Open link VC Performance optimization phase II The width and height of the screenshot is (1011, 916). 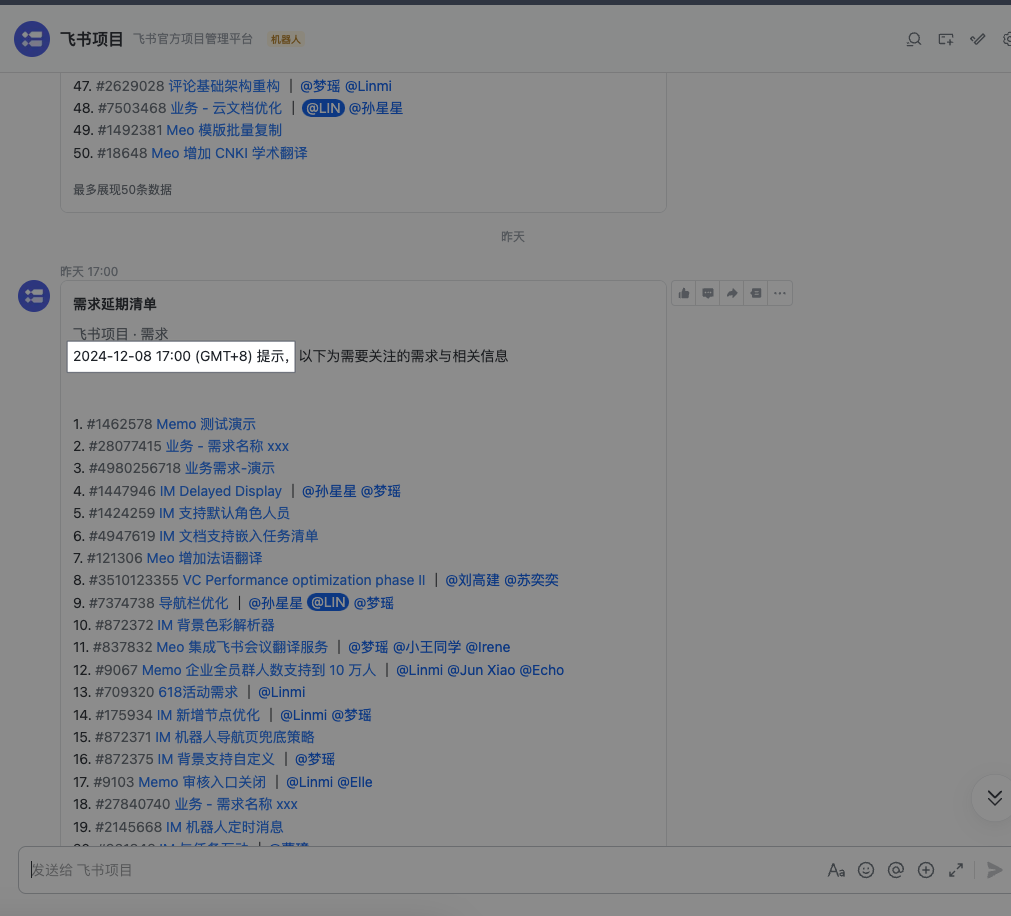pos(304,580)
